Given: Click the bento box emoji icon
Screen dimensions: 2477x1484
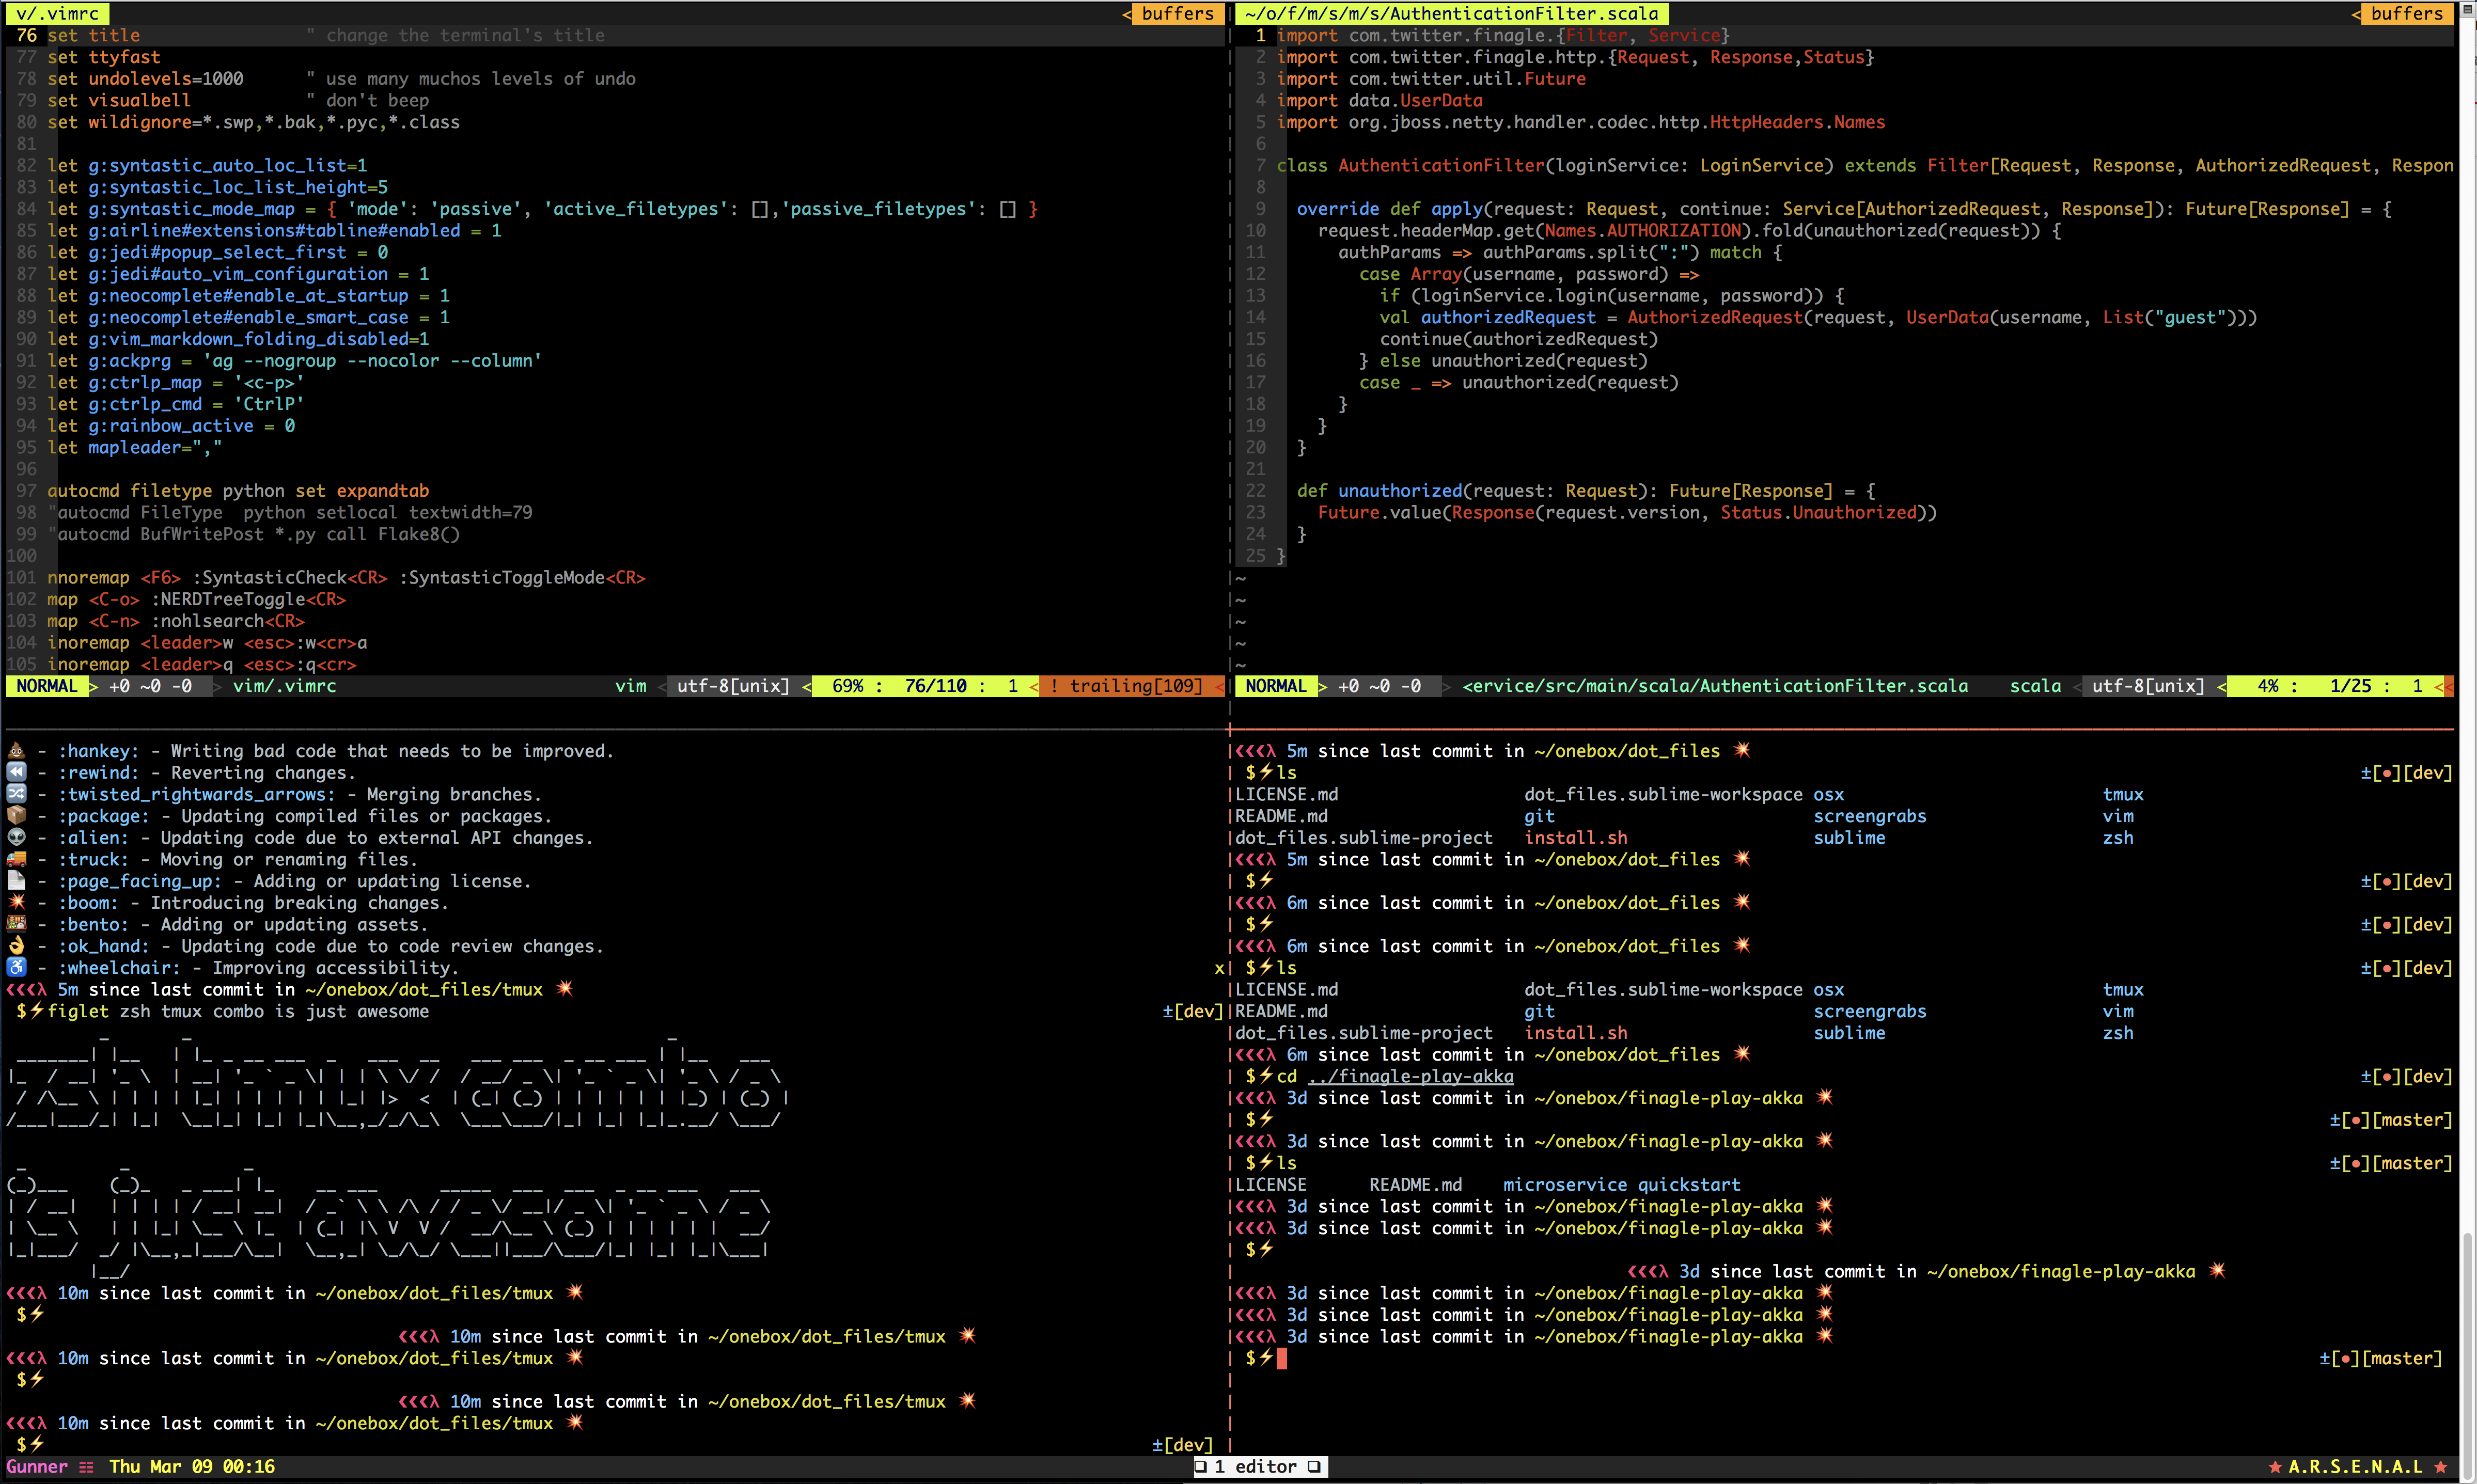Looking at the screenshot, I should coord(16,924).
